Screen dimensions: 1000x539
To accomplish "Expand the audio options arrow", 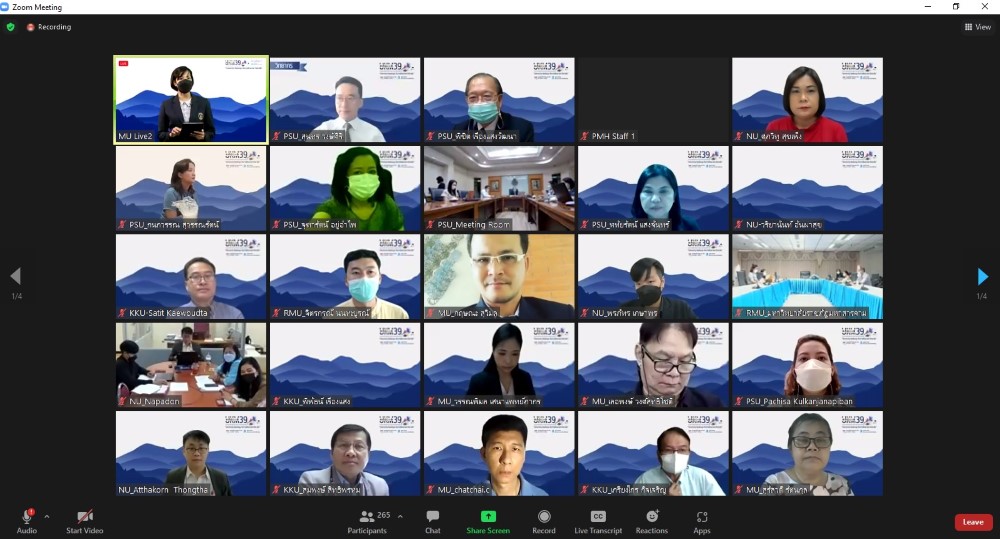I will 47,516.
